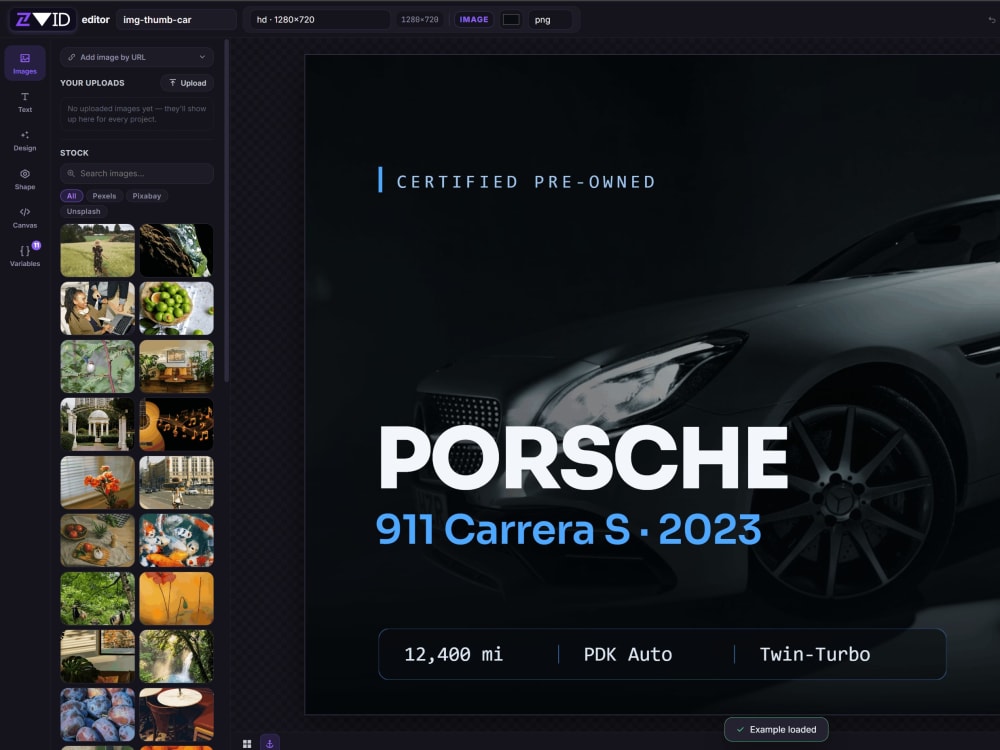Pick the orange poppy painting thumbnail
Viewport: 1000px width, 750px height.
point(177,598)
